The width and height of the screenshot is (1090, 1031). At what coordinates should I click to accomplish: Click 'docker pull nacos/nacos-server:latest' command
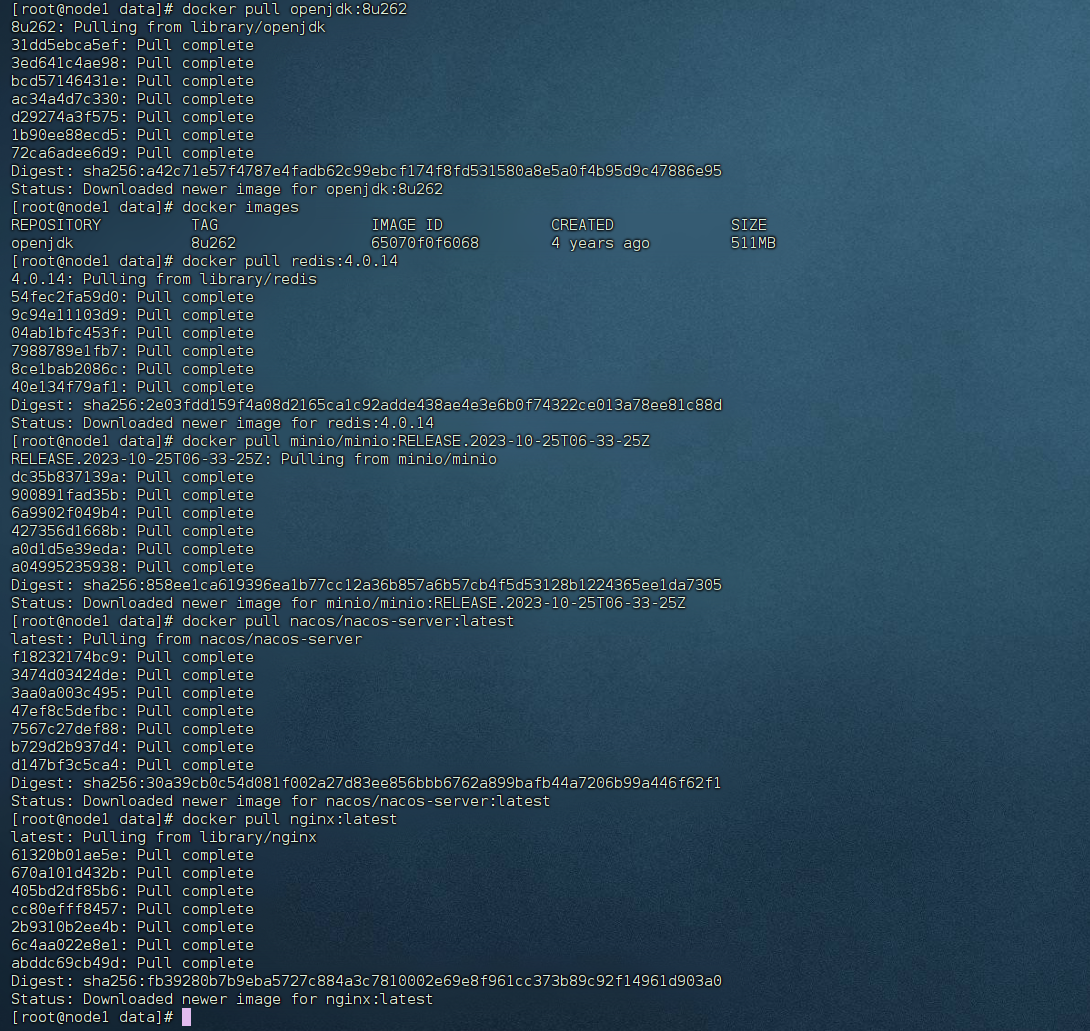(348, 622)
